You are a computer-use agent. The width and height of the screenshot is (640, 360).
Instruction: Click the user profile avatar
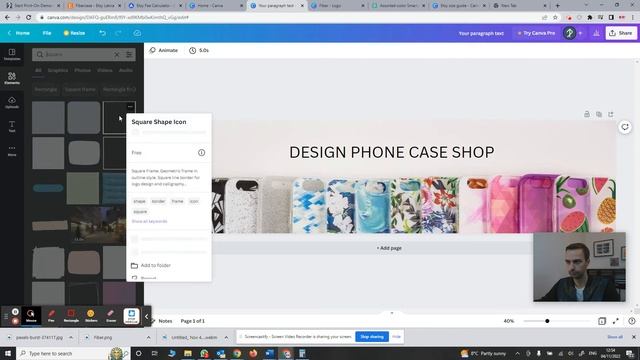569,33
